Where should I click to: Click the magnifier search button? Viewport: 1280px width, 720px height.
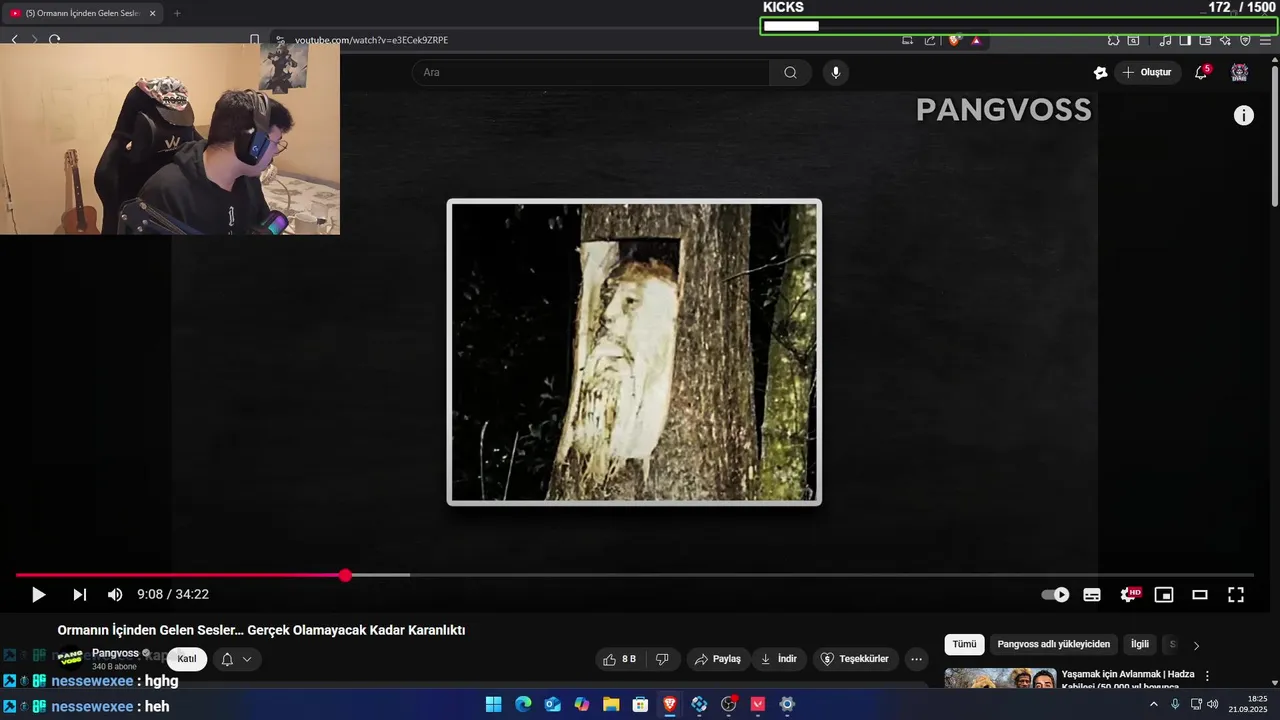click(x=791, y=72)
